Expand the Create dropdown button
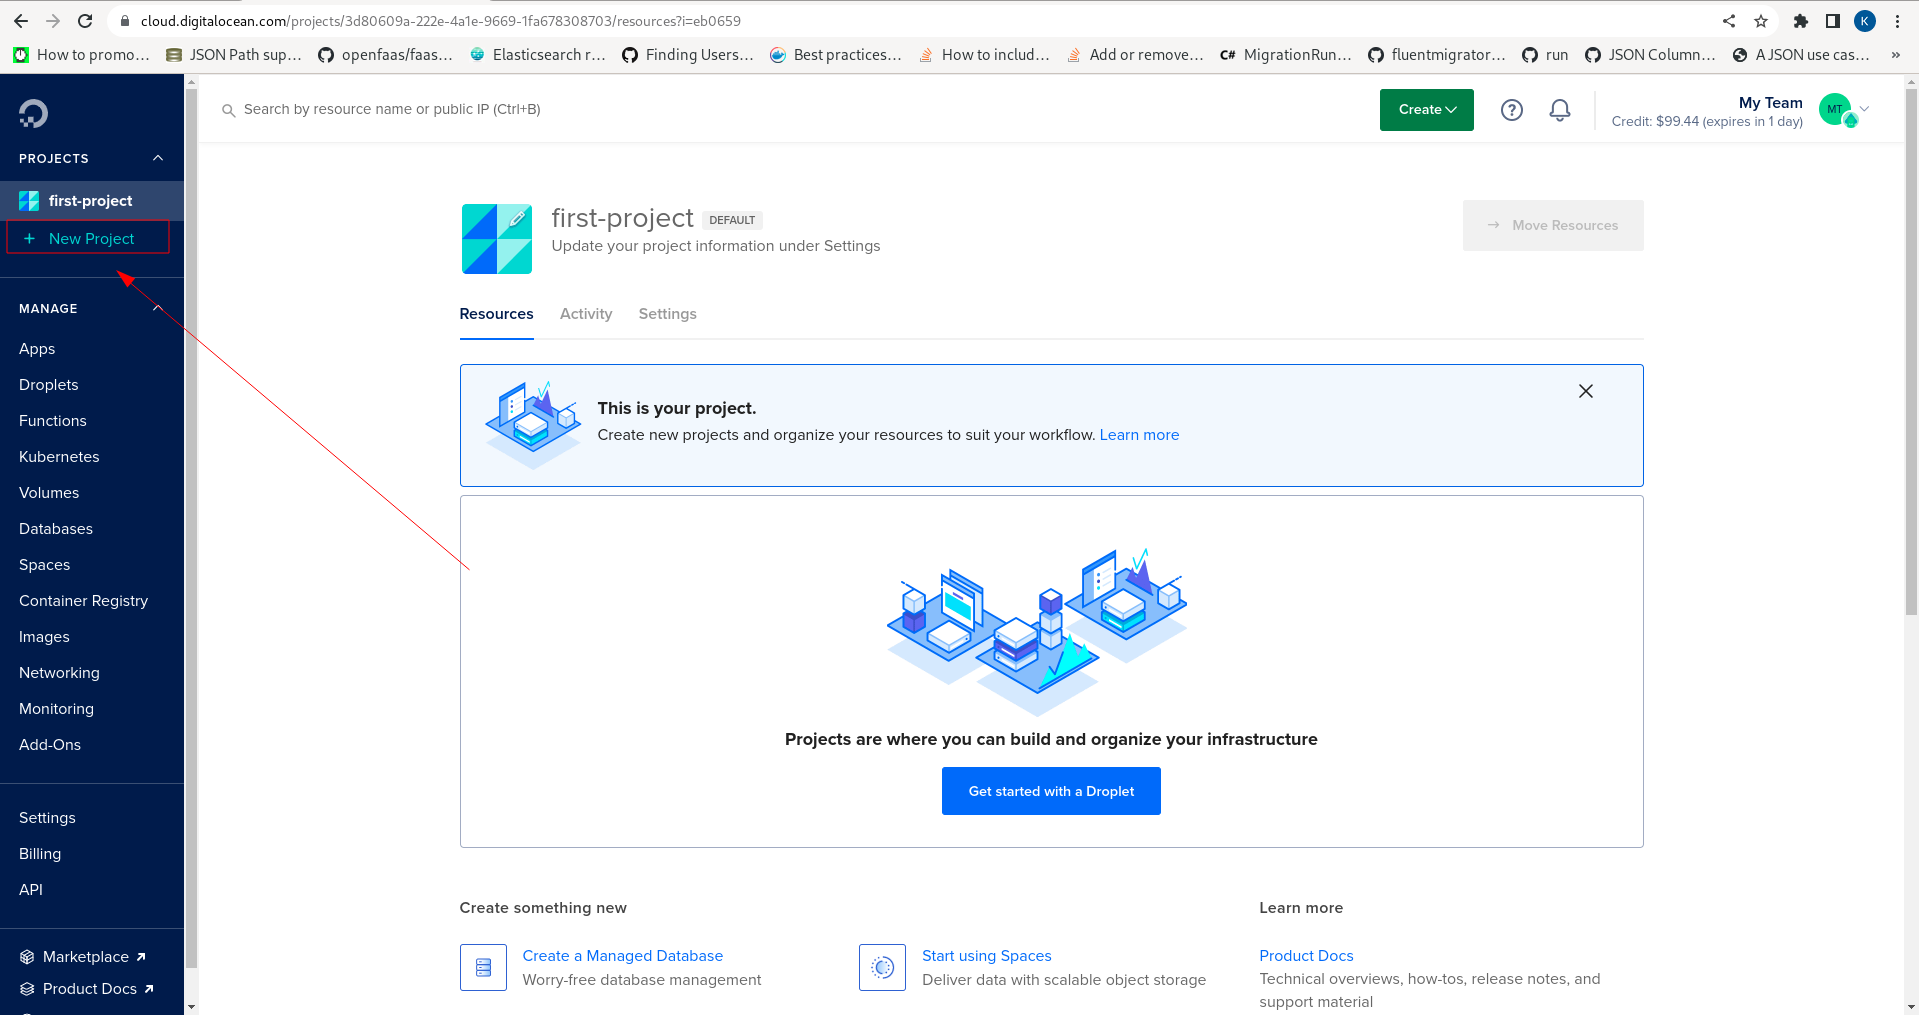Image resolution: width=1919 pixels, height=1015 pixels. click(x=1426, y=110)
